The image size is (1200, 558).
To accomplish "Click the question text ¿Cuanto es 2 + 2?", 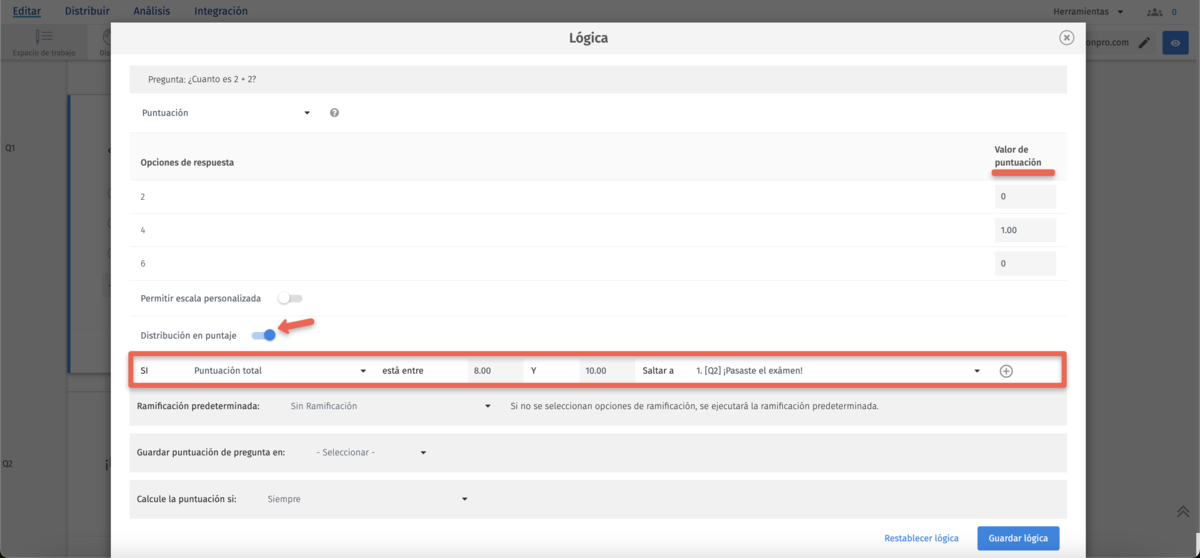I will 222,79.
